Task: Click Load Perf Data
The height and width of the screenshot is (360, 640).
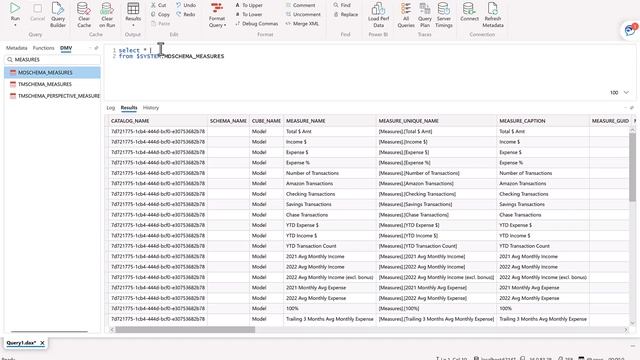Action: pyautogui.click(x=378, y=15)
